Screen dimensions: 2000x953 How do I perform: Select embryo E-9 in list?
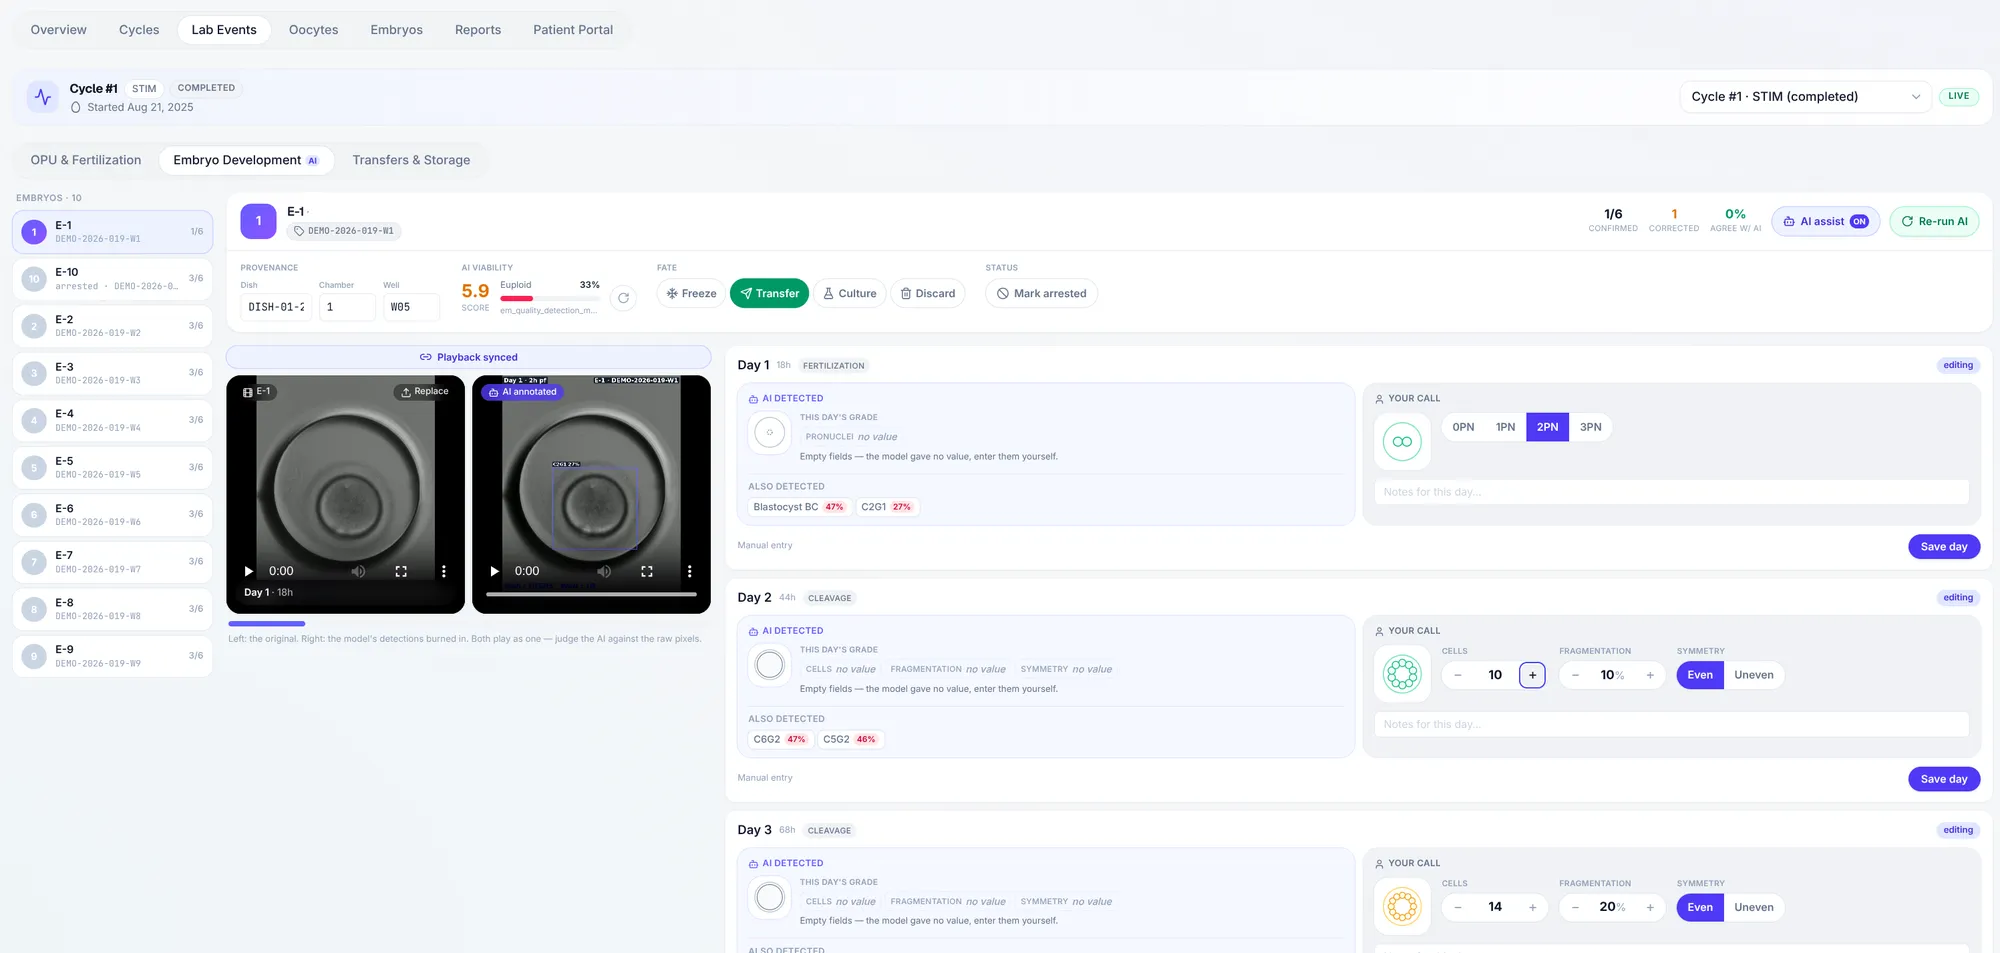(113, 656)
